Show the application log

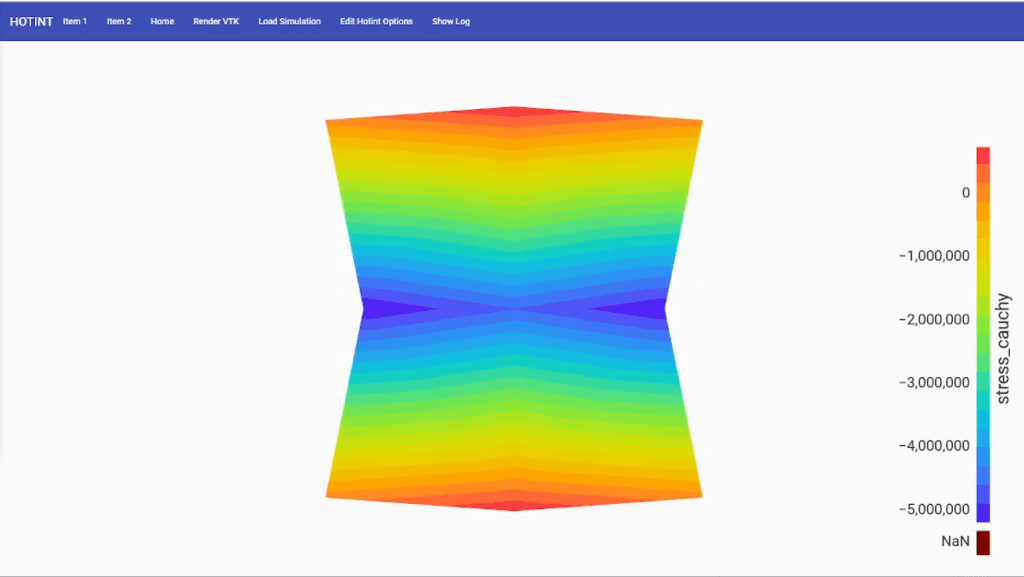450,20
